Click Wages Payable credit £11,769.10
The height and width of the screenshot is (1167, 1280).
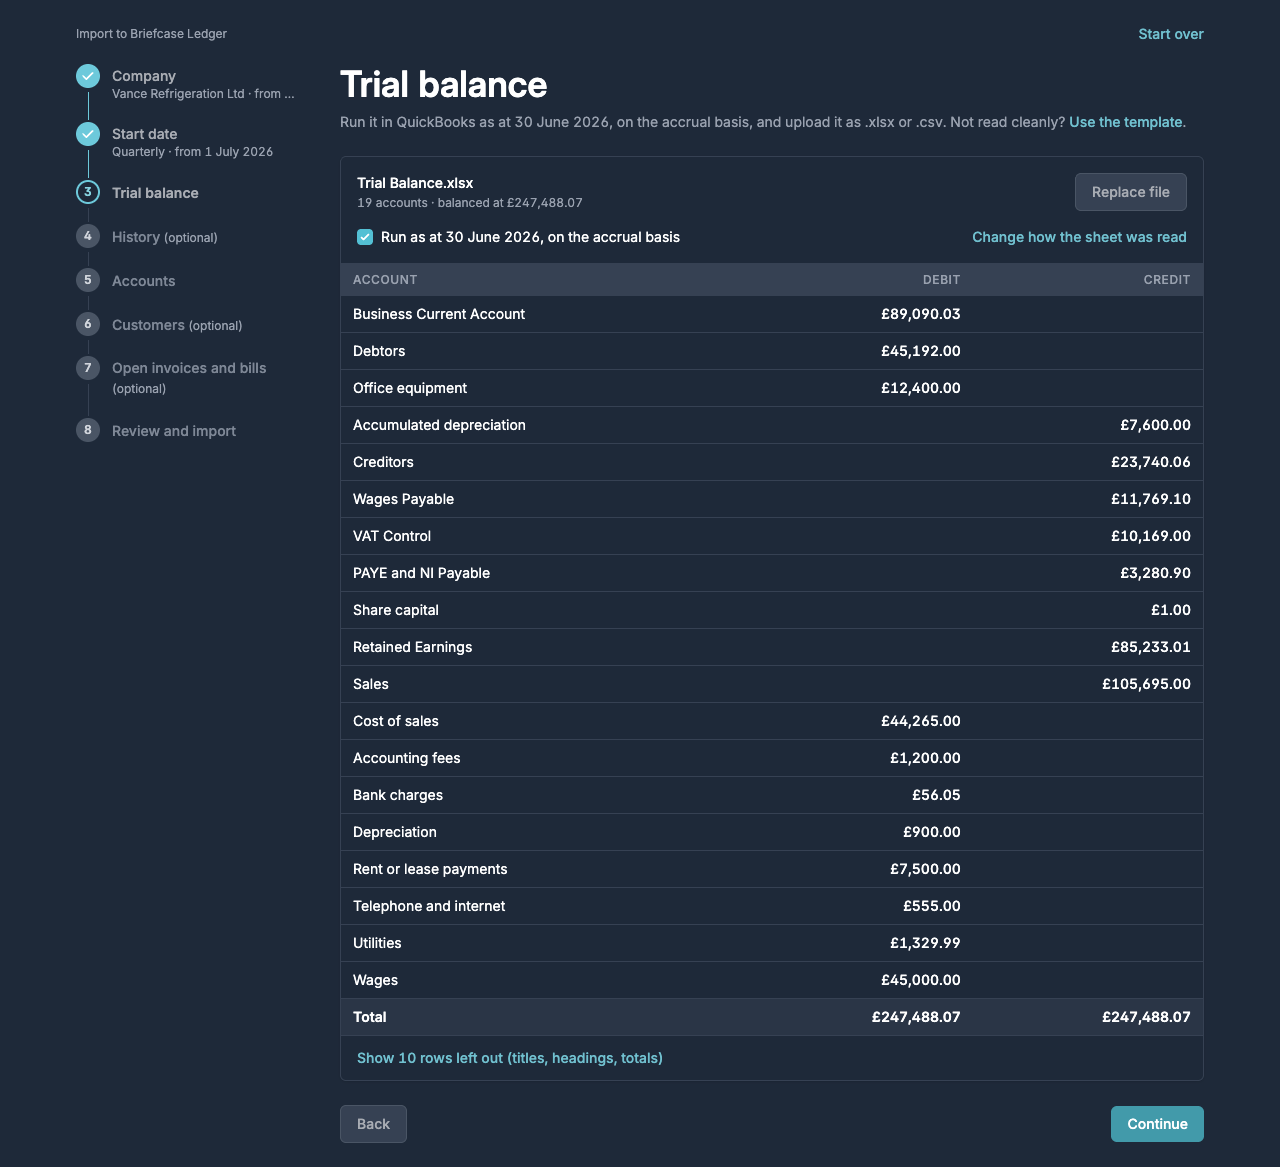pyautogui.click(x=1151, y=499)
